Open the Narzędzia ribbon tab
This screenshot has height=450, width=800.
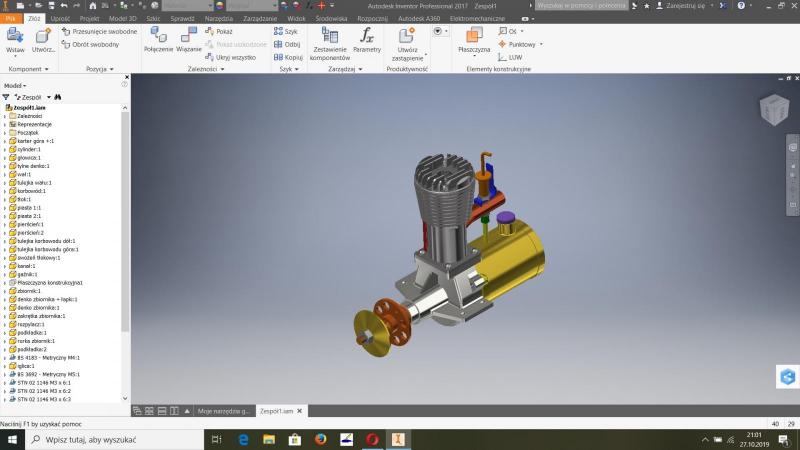click(219, 18)
